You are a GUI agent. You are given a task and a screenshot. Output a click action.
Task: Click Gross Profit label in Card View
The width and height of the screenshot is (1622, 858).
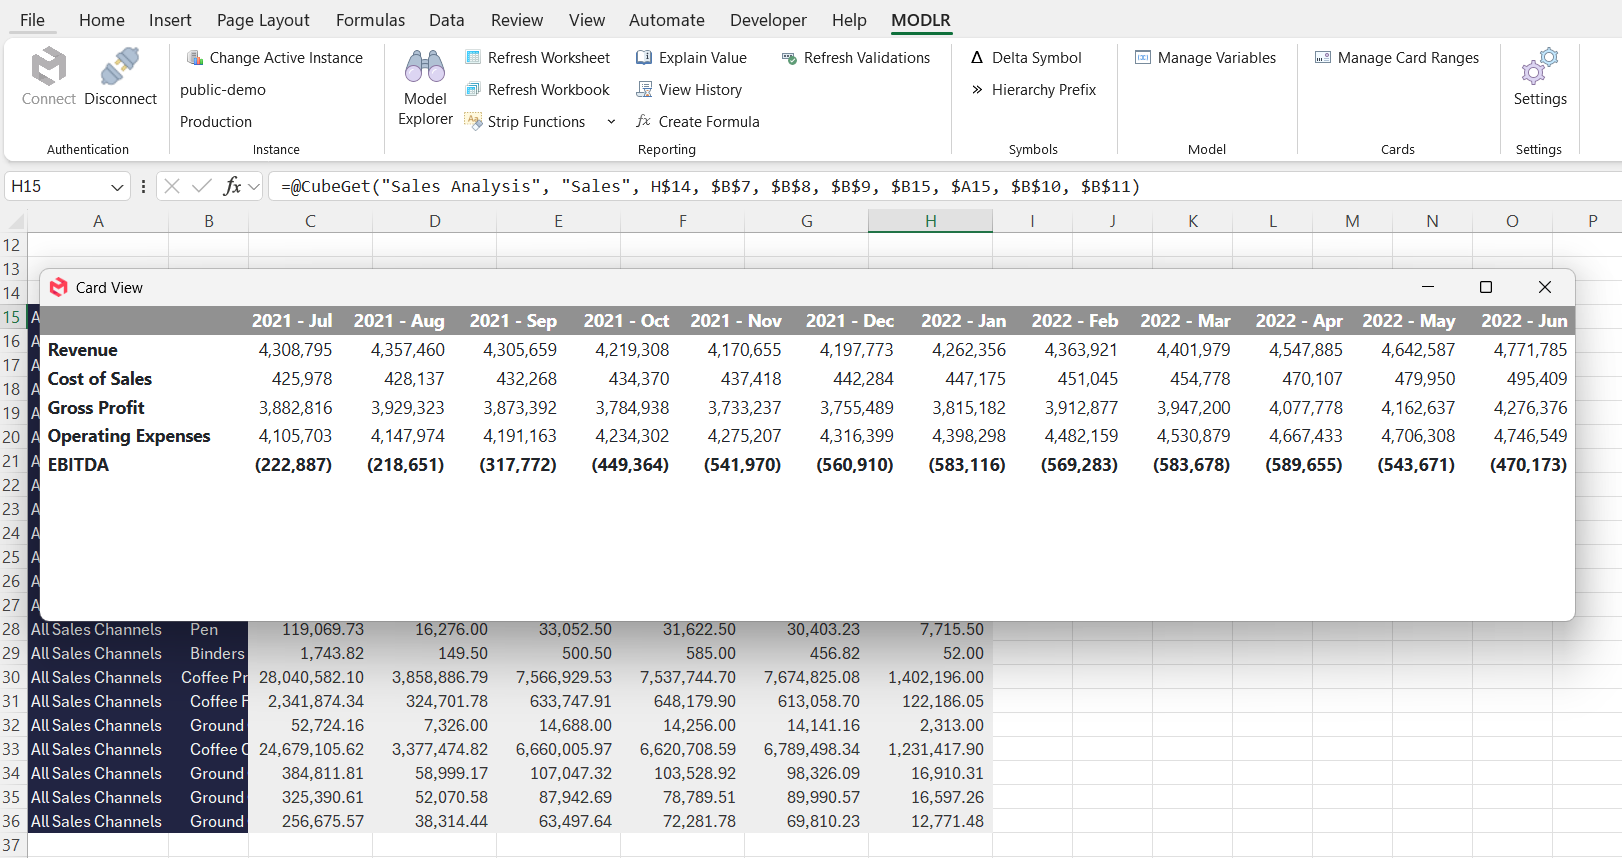(96, 408)
